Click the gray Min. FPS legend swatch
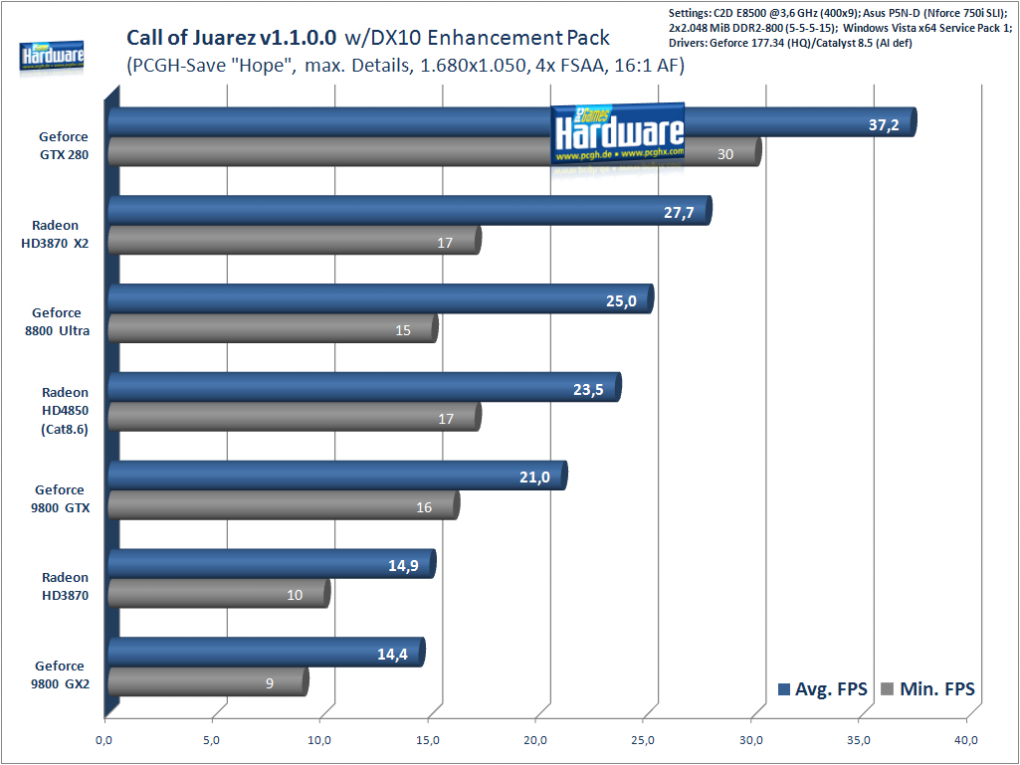 [x=887, y=689]
